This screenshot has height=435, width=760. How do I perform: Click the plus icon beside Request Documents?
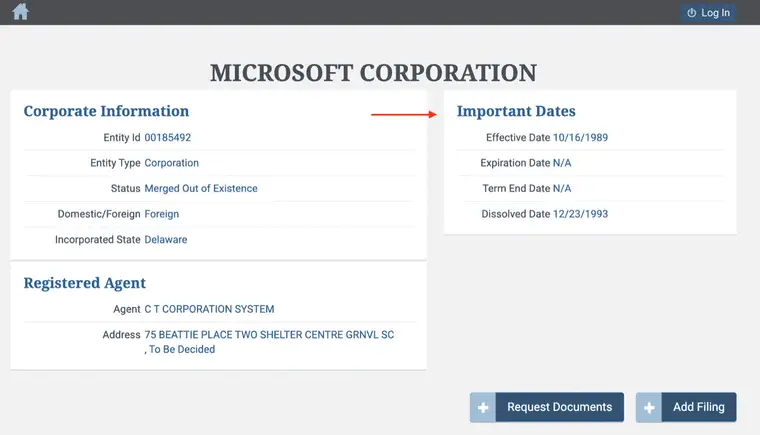click(x=483, y=407)
